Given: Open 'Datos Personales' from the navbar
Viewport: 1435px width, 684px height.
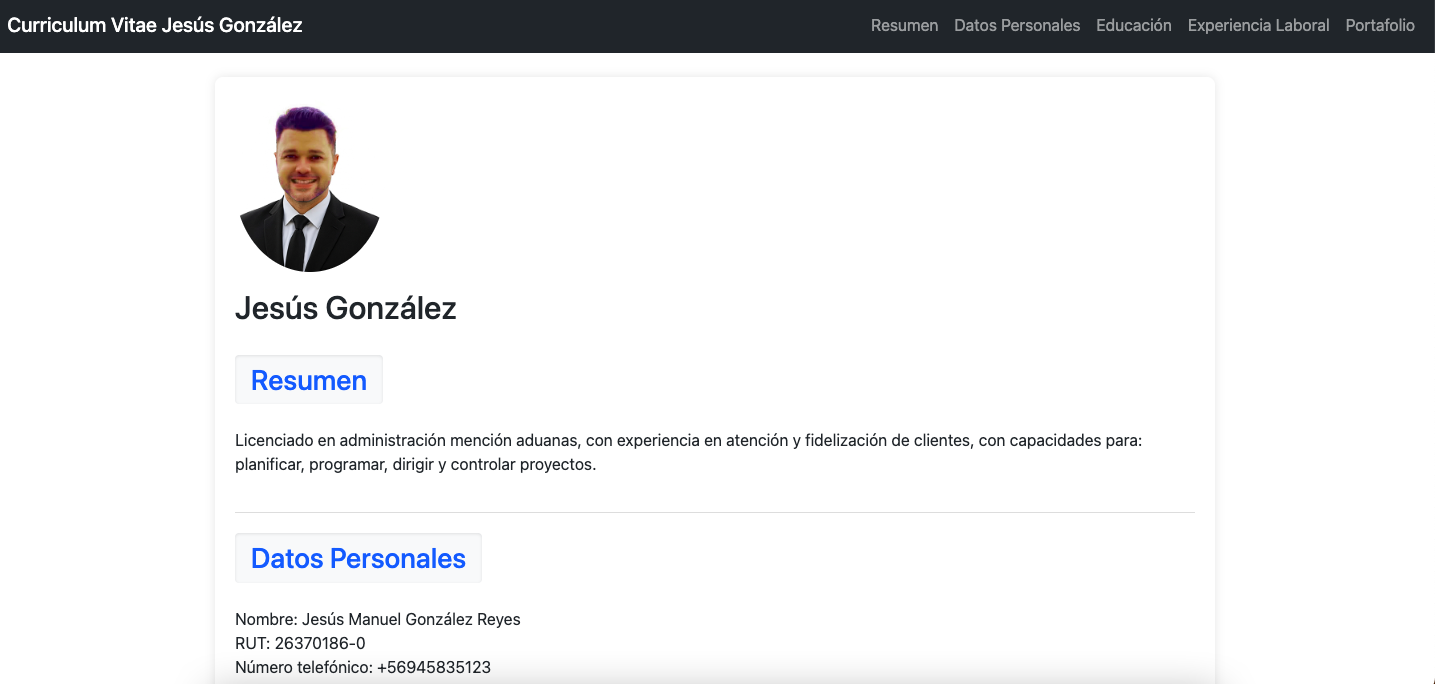Looking at the screenshot, I should (1017, 25).
